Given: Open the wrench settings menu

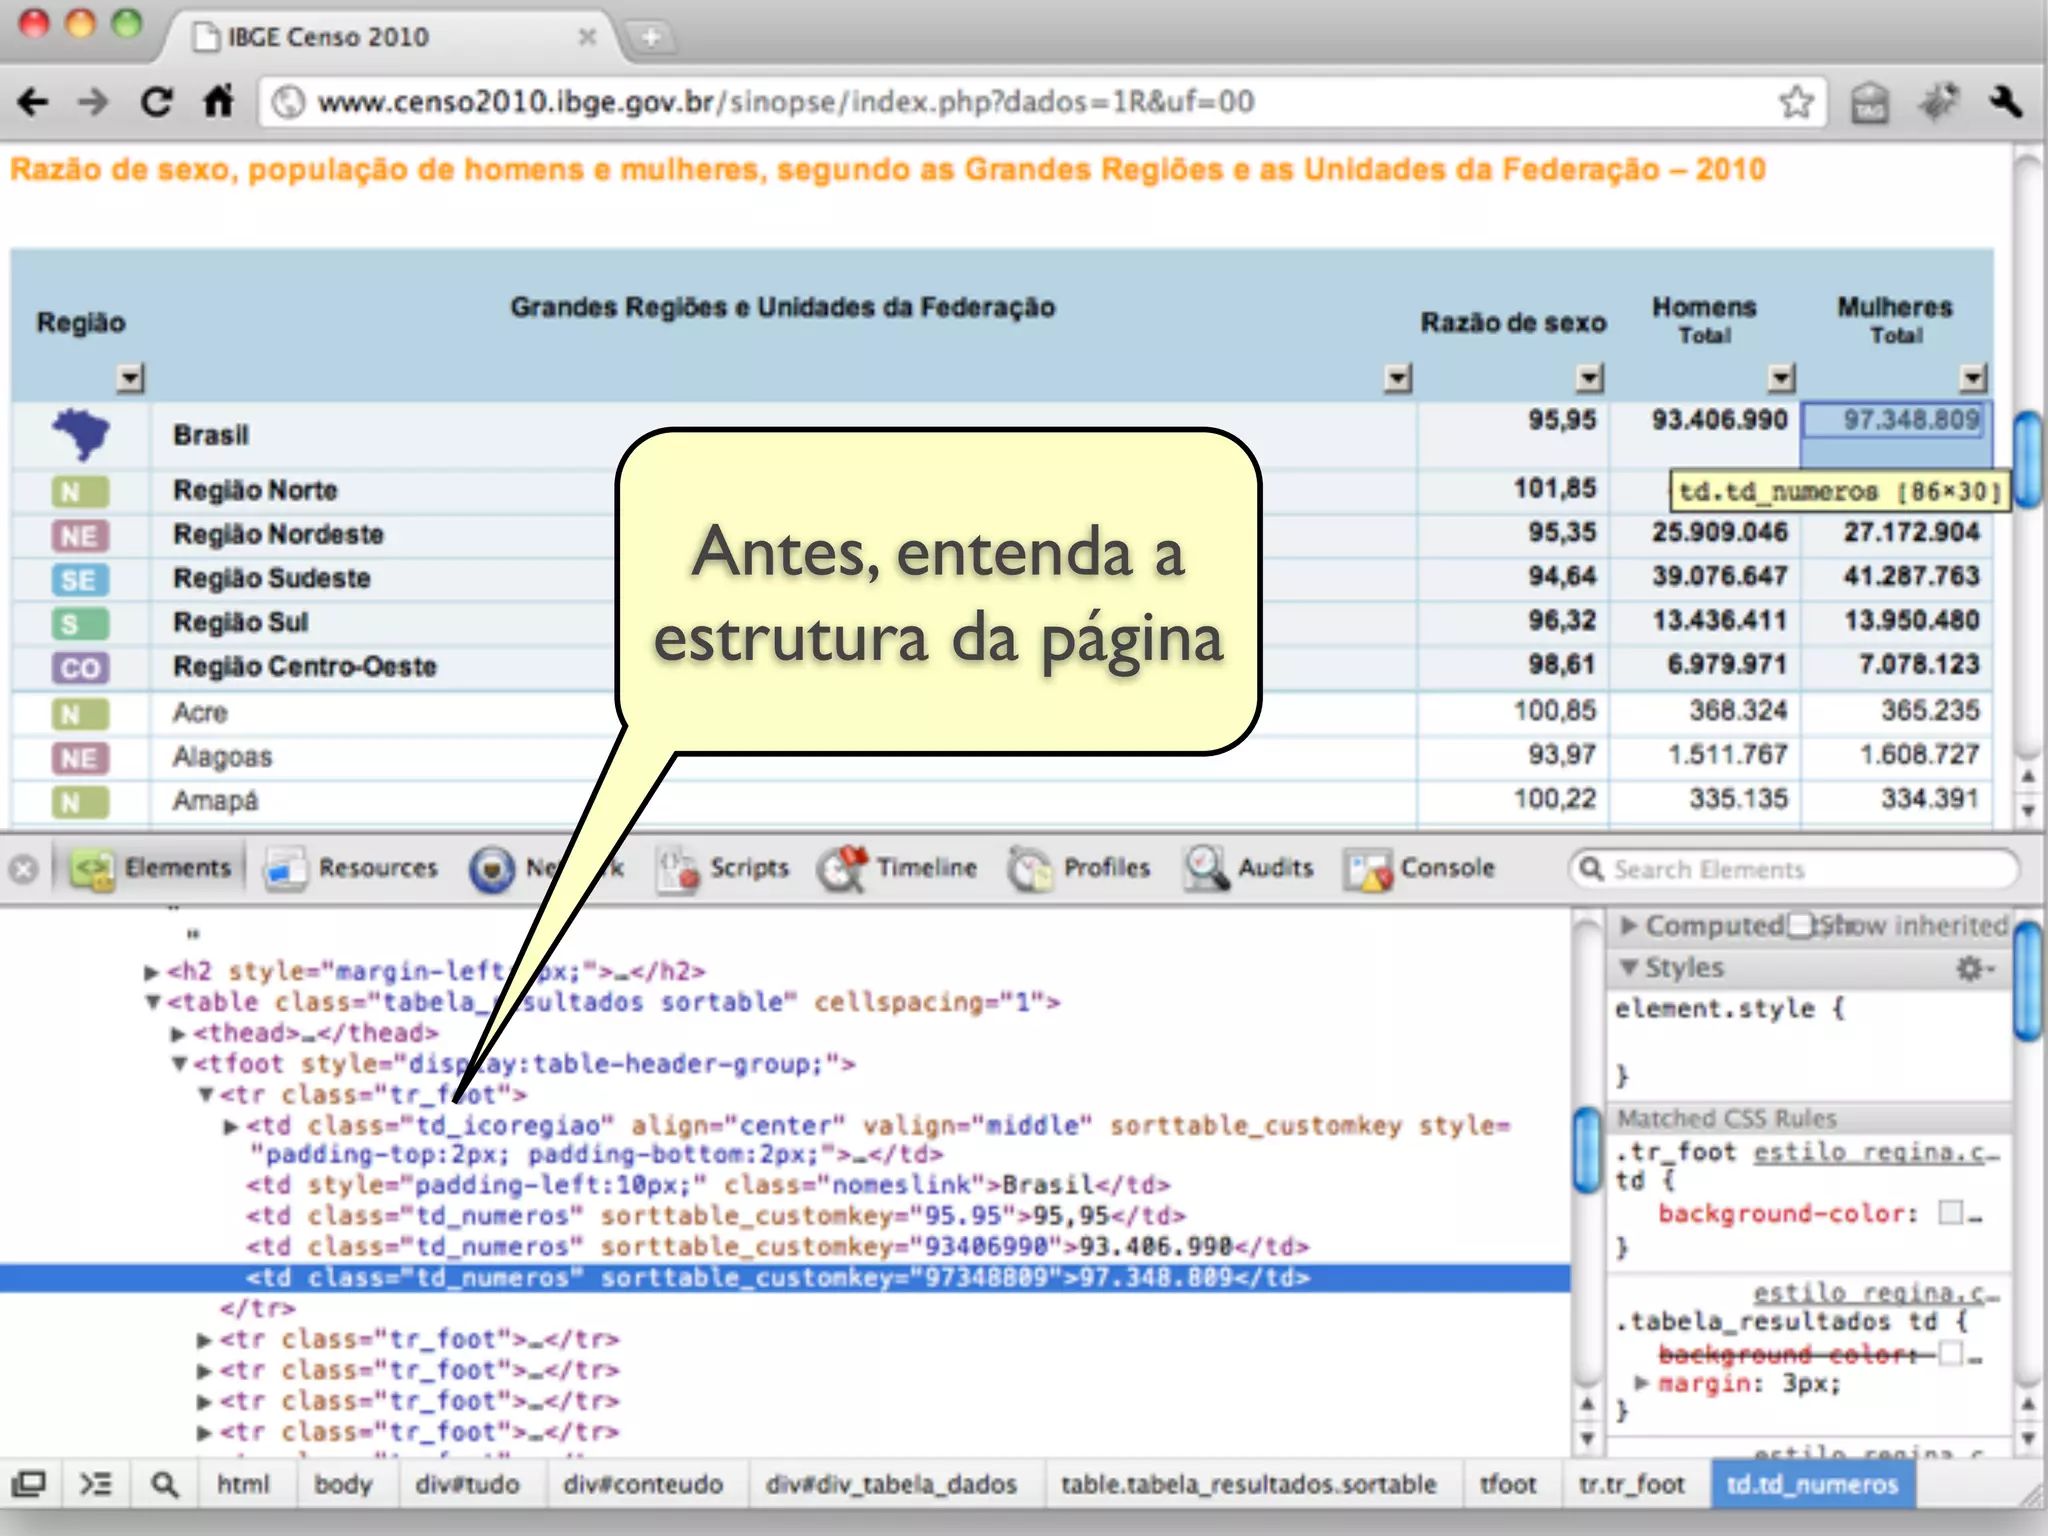Looking at the screenshot, I should click(x=2005, y=102).
